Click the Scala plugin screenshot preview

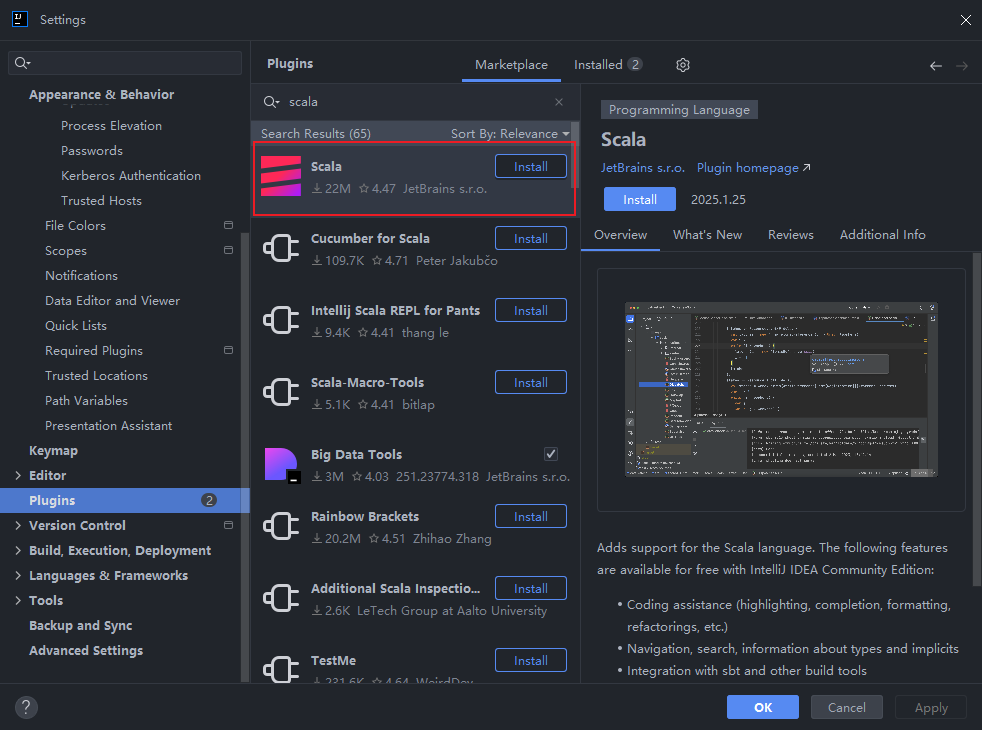(x=781, y=389)
